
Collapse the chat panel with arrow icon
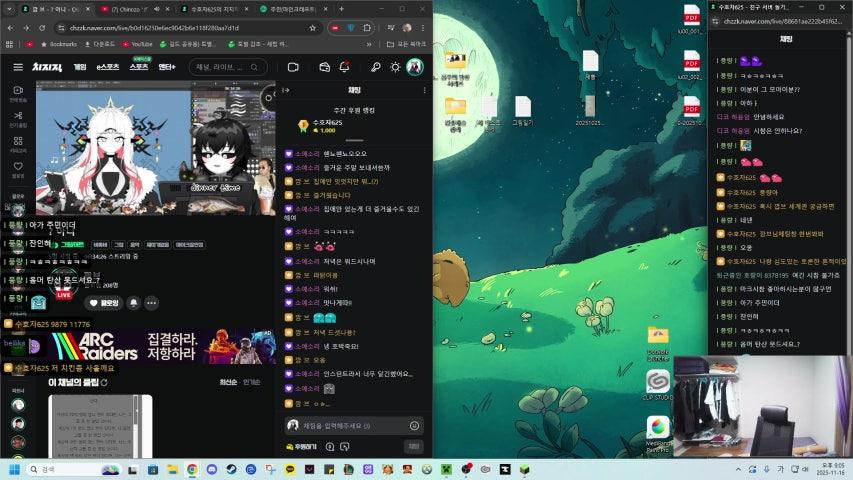click(x=287, y=90)
